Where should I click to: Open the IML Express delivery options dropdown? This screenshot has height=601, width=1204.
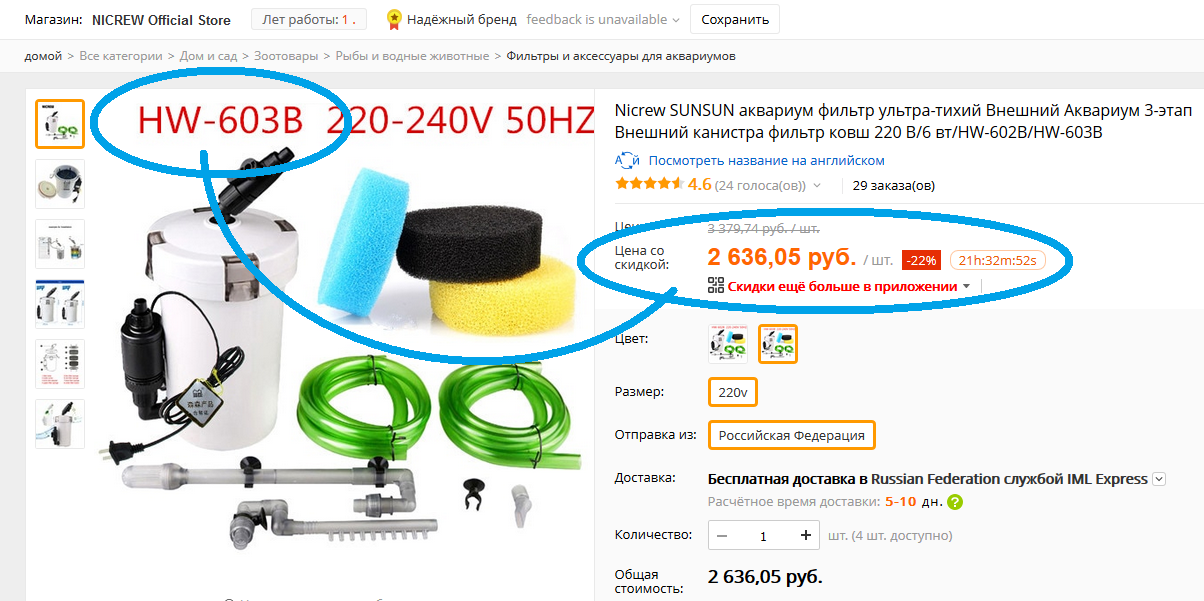1159,479
